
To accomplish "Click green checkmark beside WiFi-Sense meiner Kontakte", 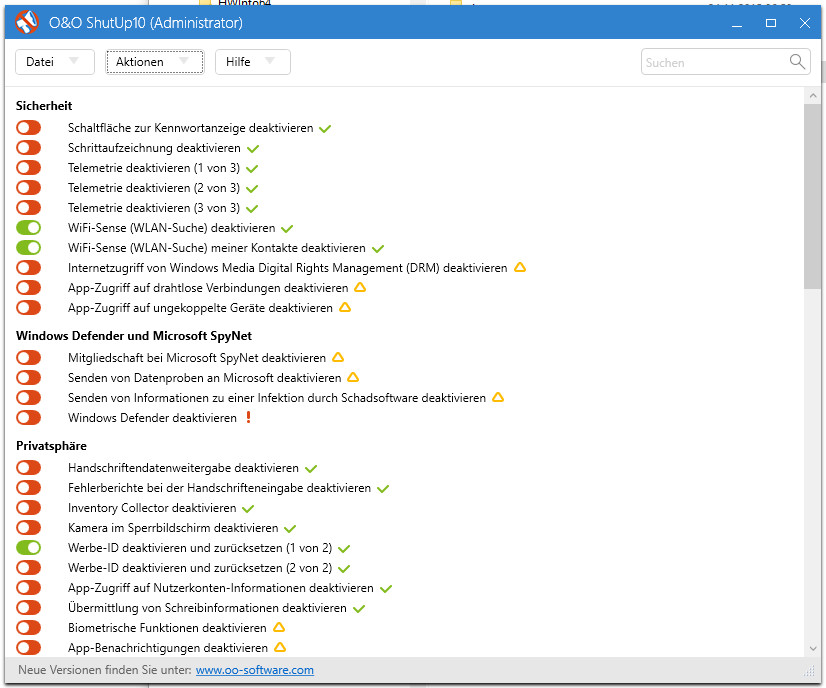I will coord(378,249).
